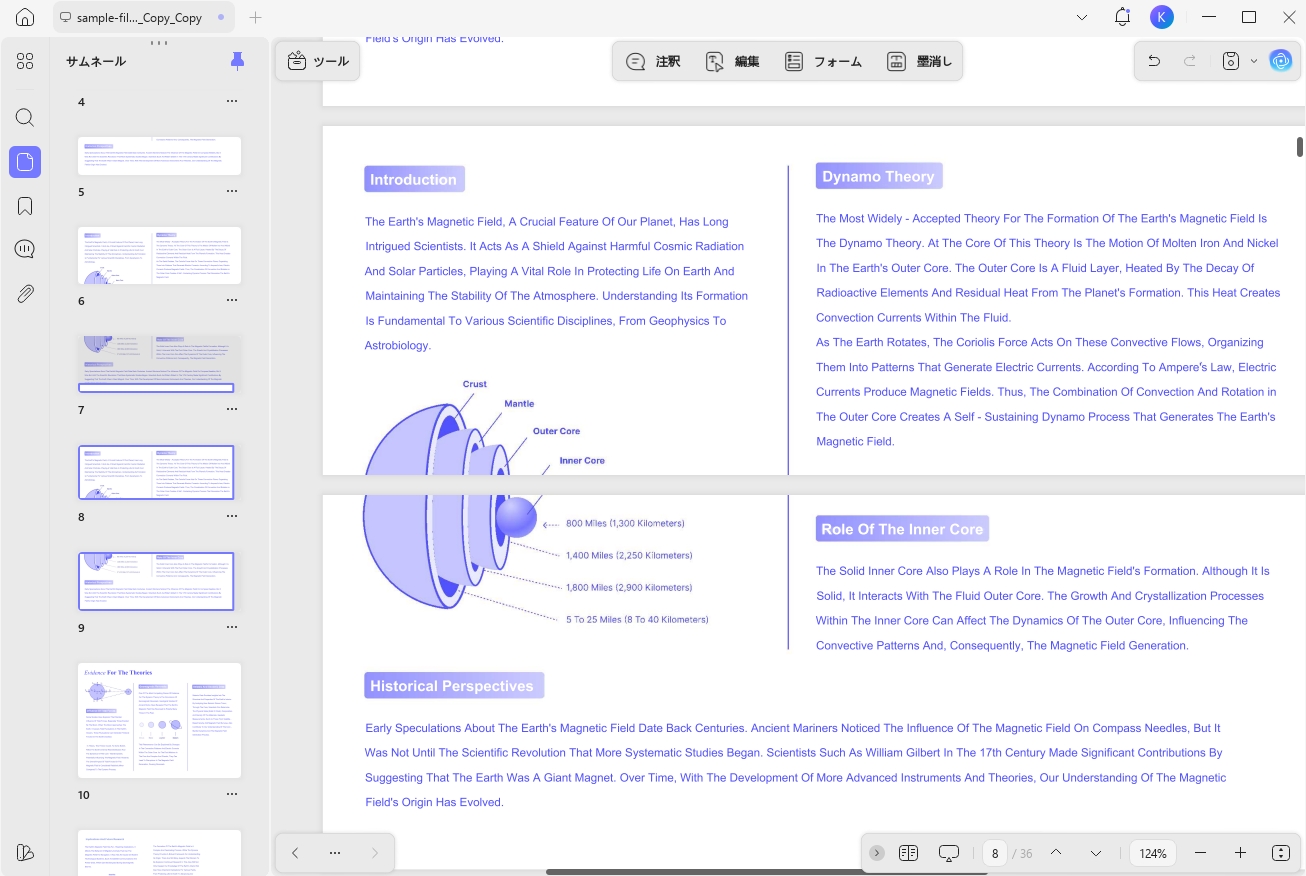Open the options menu for thumbnail page 7

[x=232, y=410]
